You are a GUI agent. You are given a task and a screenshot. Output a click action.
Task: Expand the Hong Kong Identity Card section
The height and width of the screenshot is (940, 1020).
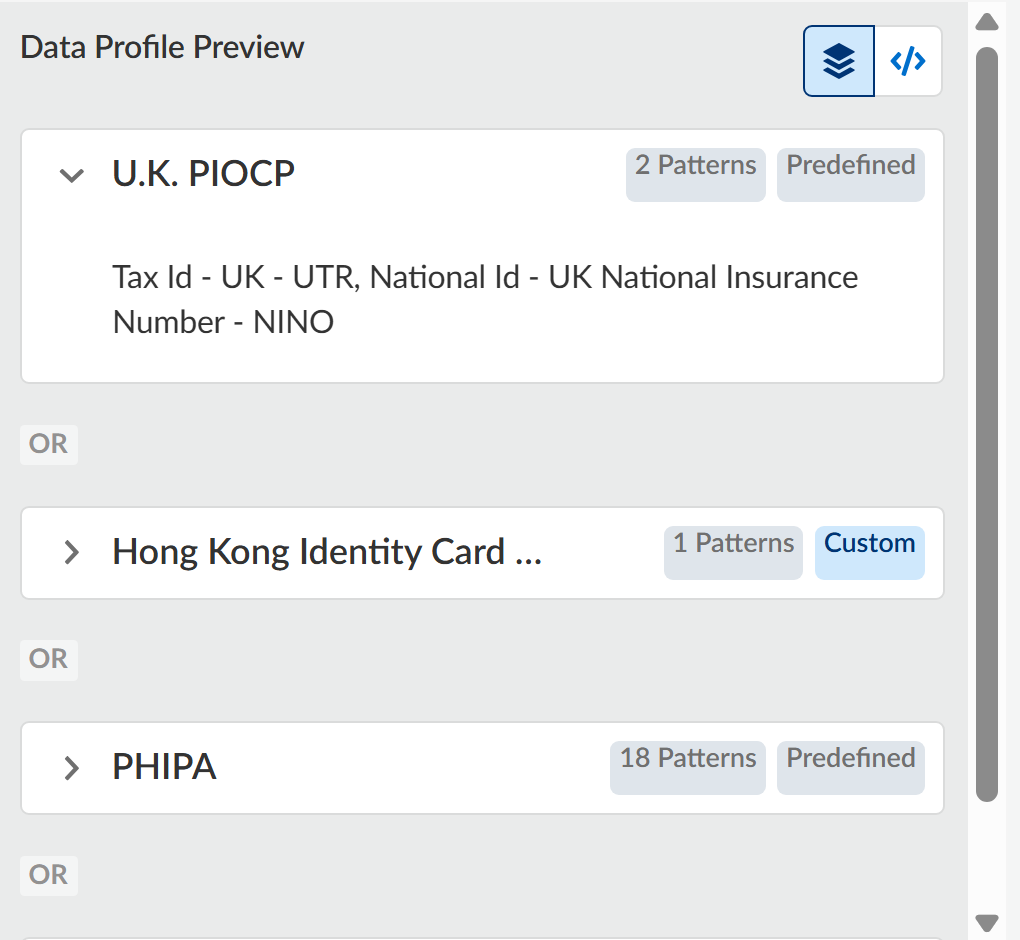pos(72,552)
